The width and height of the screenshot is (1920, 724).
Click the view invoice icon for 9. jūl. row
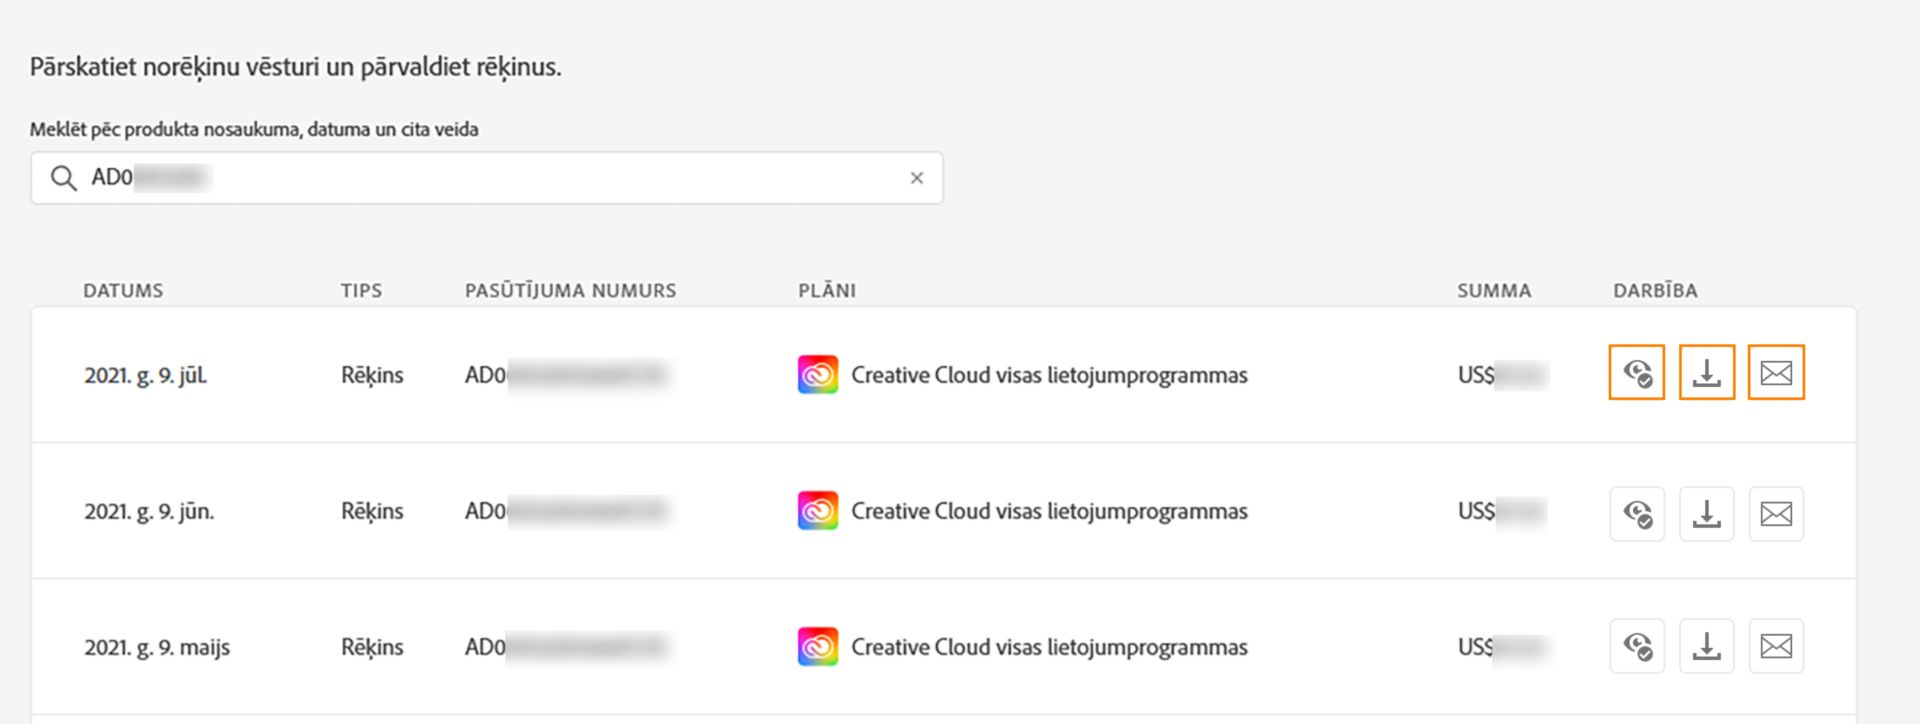coord(1636,373)
